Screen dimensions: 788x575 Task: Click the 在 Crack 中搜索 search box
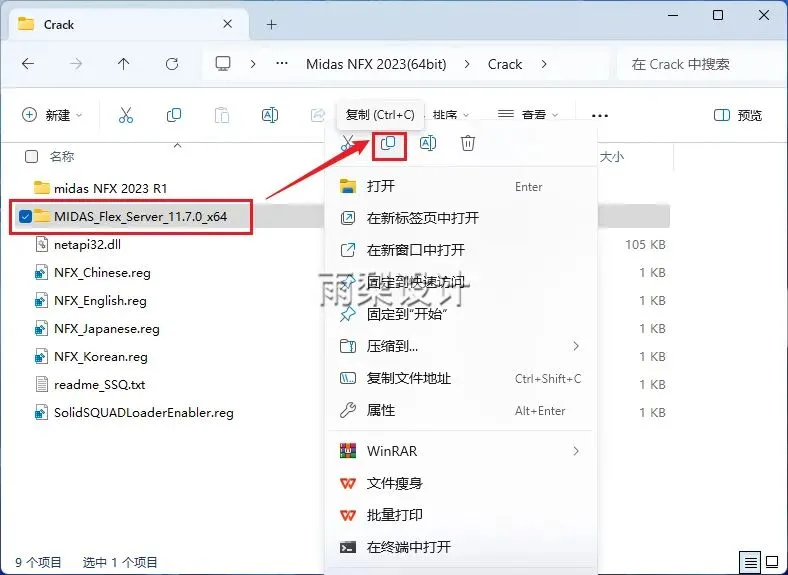(x=699, y=64)
